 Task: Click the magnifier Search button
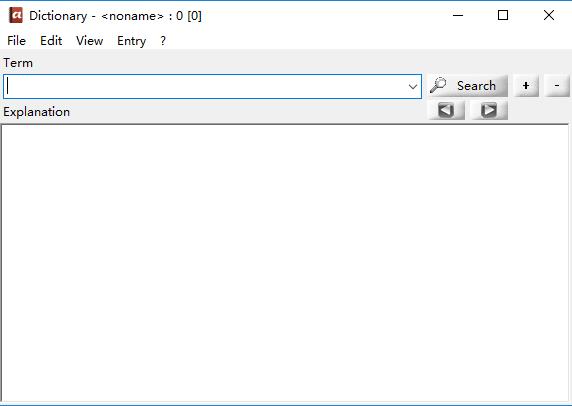tap(467, 86)
